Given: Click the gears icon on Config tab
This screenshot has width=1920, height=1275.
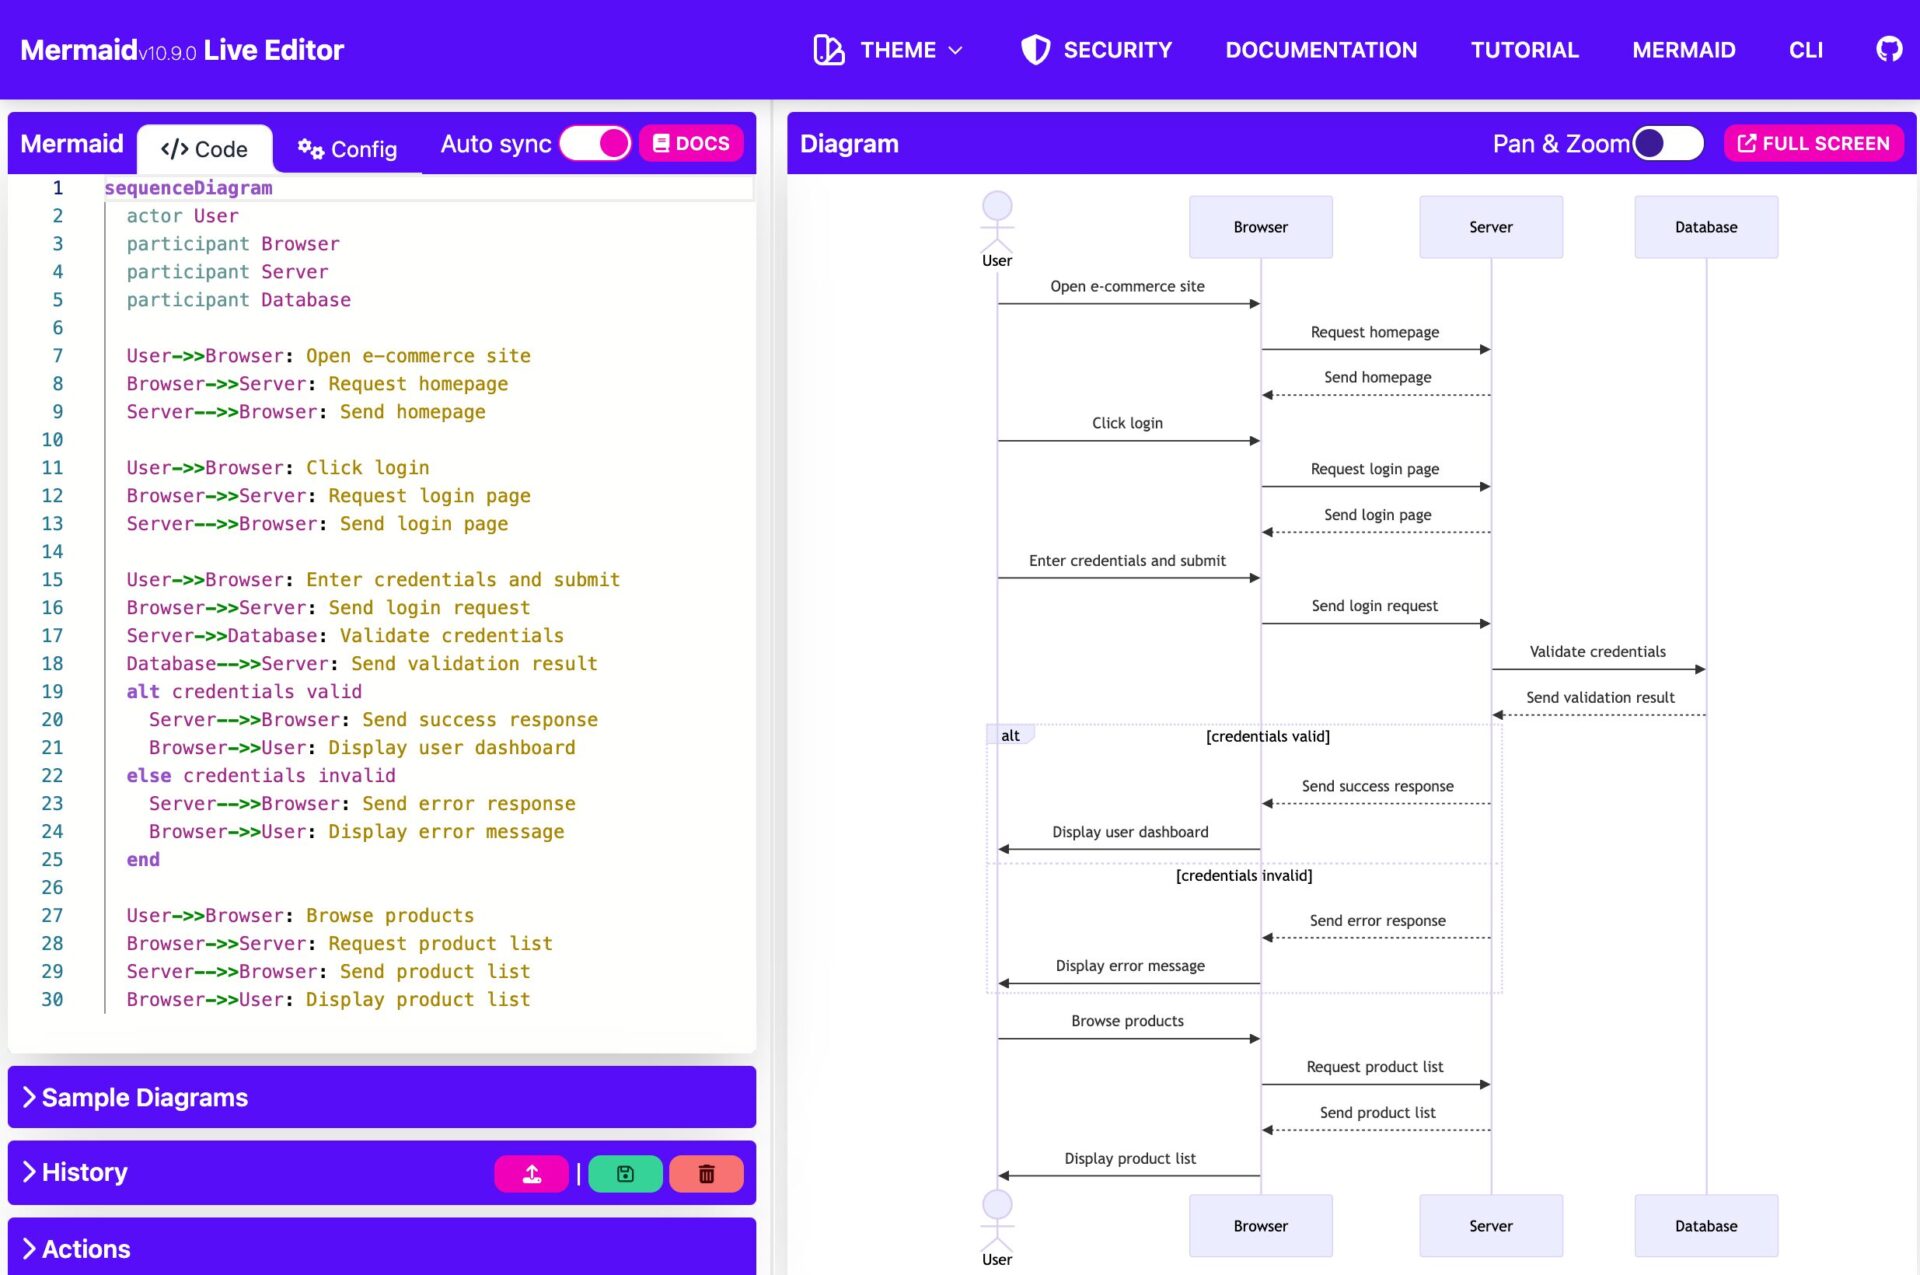Looking at the screenshot, I should [x=310, y=149].
